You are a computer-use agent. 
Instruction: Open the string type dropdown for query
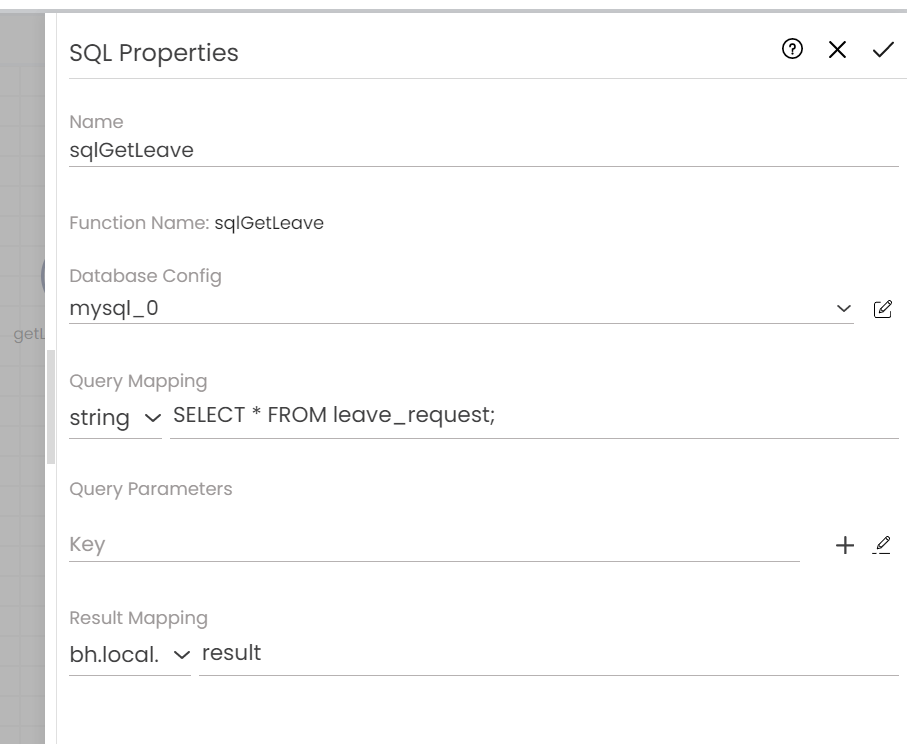115,418
